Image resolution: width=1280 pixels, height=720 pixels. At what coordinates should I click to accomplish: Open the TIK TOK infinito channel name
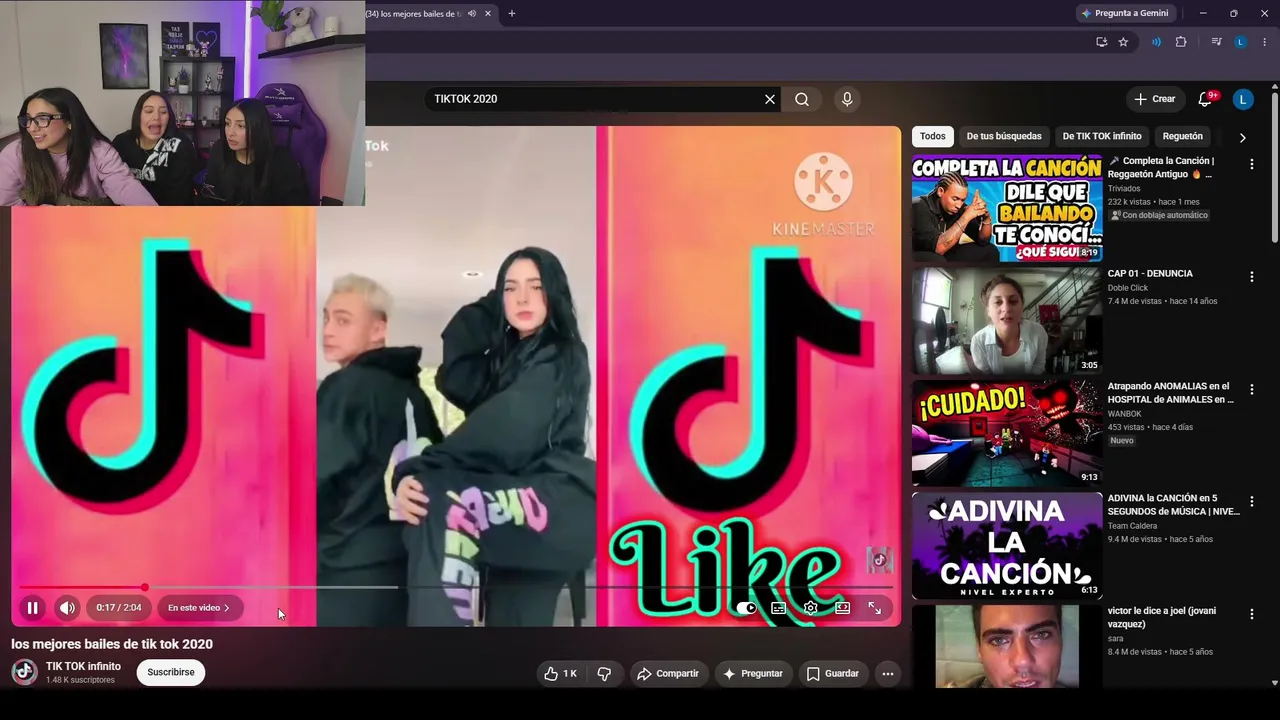tap(83, 666)
